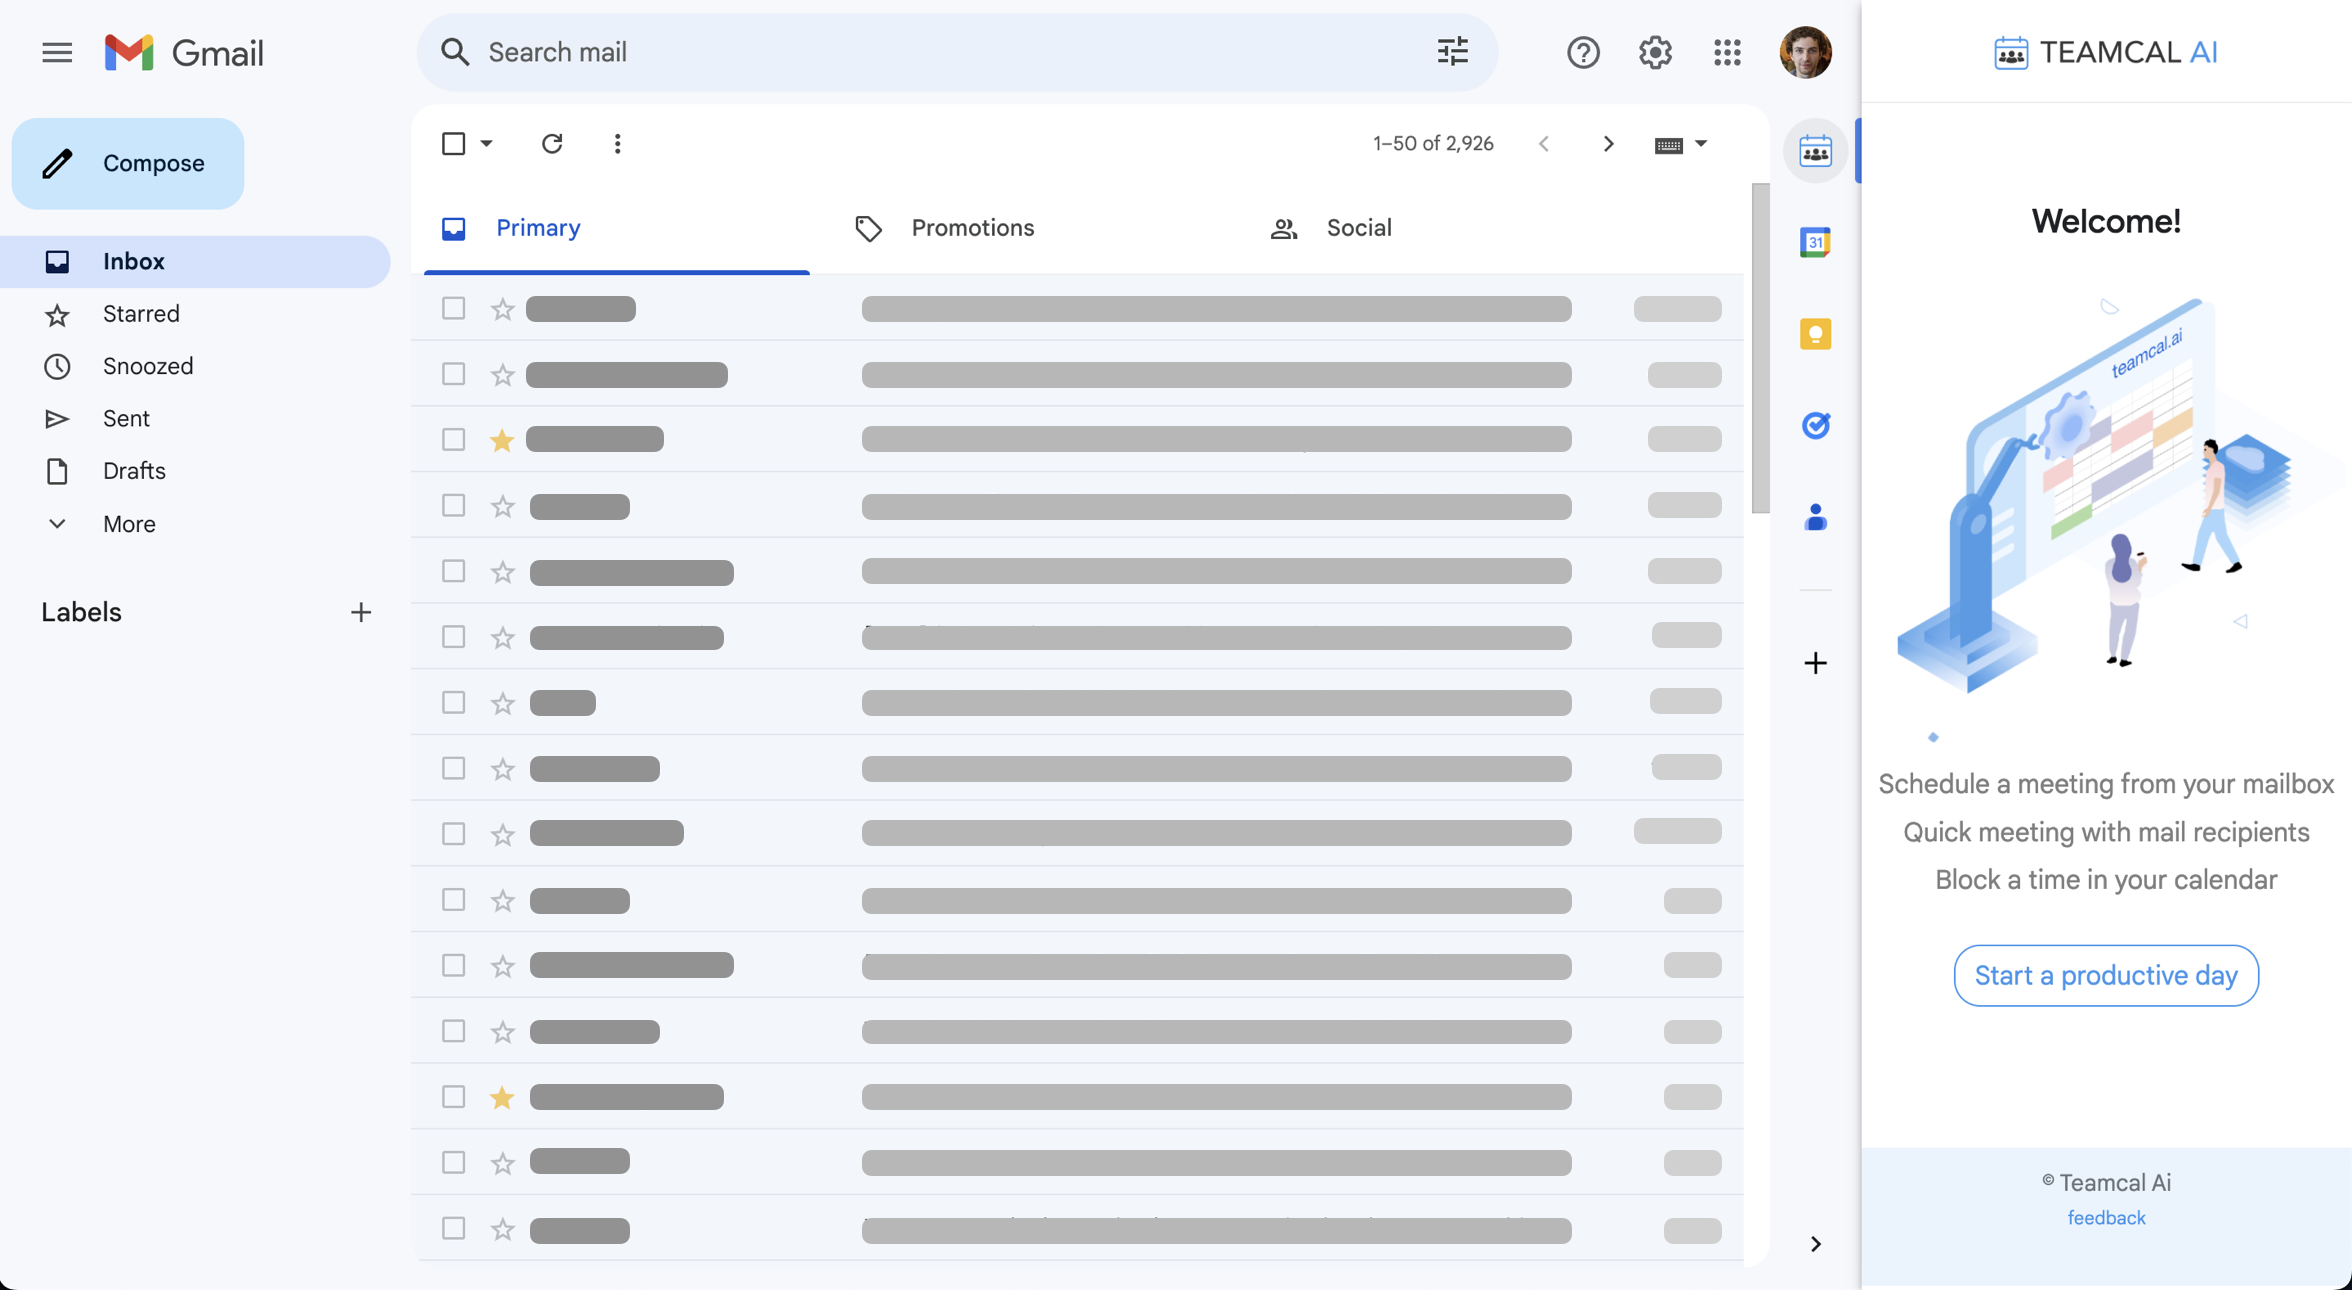Unstar the starred email near the bottom
Viewport: 2352px width, 1290px height.
pos(502,1097)
